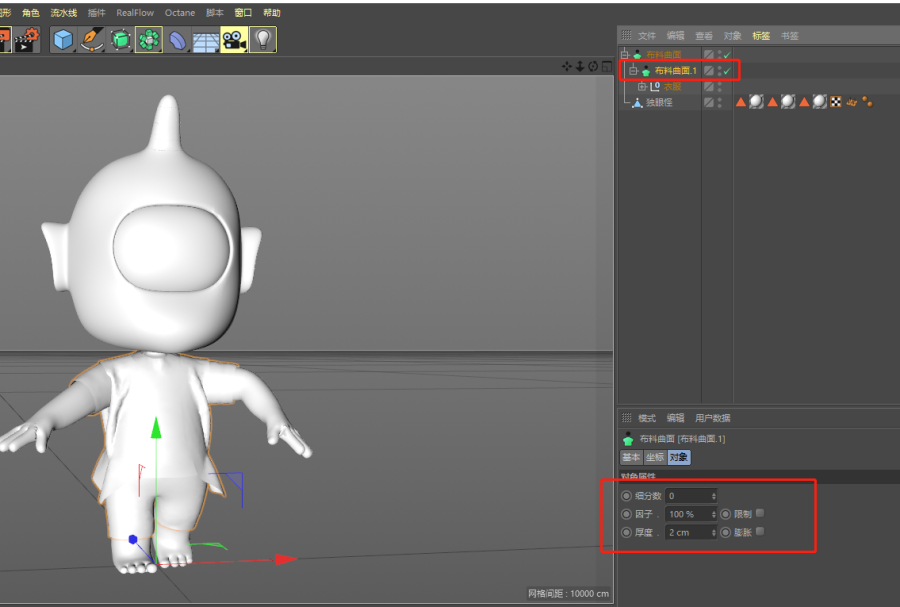
Task: Enable the 限制 checkbox
Action: coord(760,513)
